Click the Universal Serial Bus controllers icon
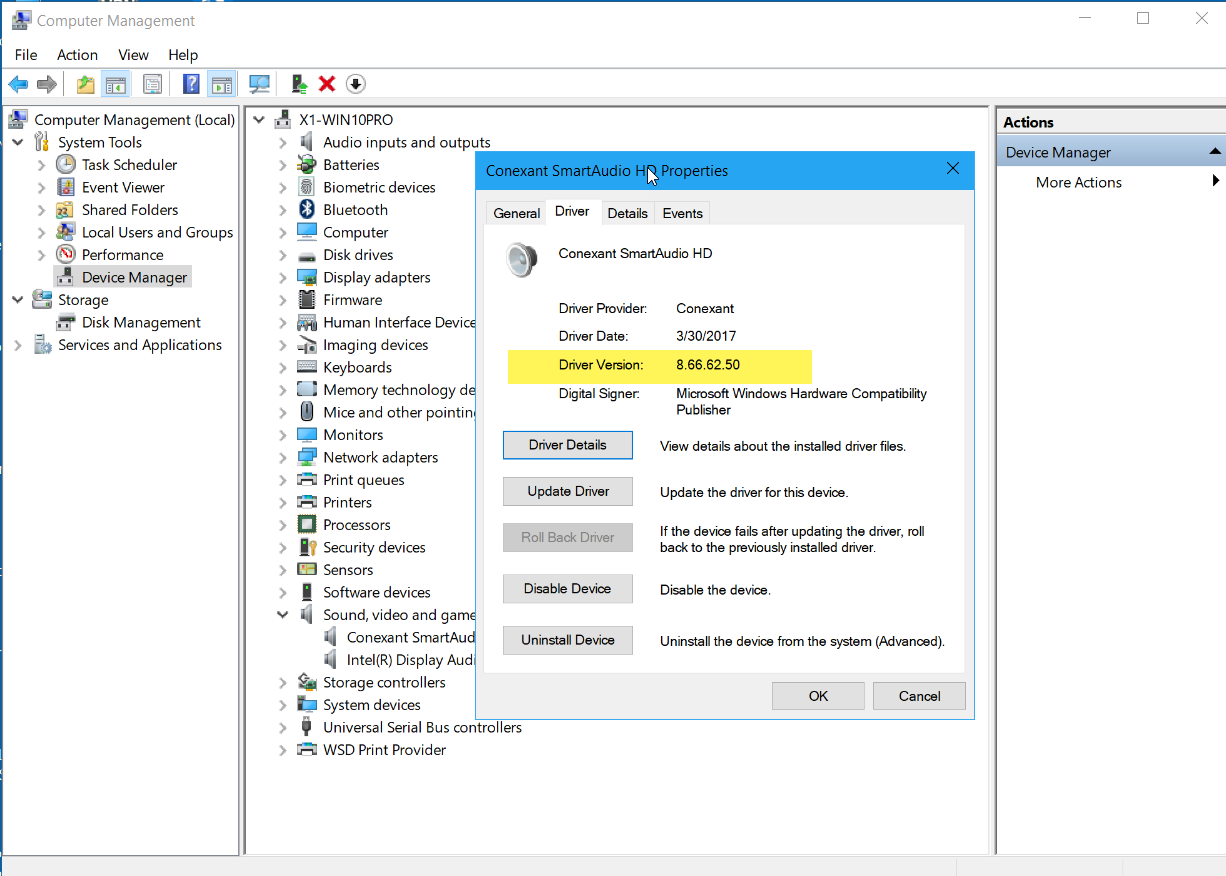 pyautogui.click(x=307, y=727)
